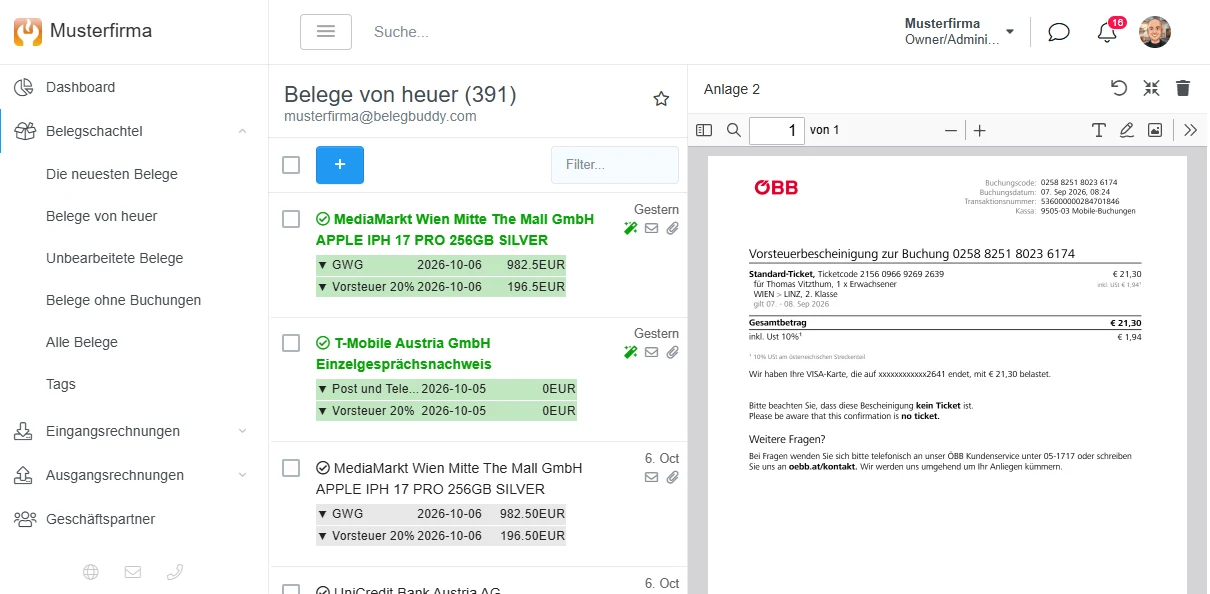Image resolution: width=1210 pixels, height=594 pixels.
Task: Mark Belege von heuer as favorite star
Action: [x=661, y=98]
